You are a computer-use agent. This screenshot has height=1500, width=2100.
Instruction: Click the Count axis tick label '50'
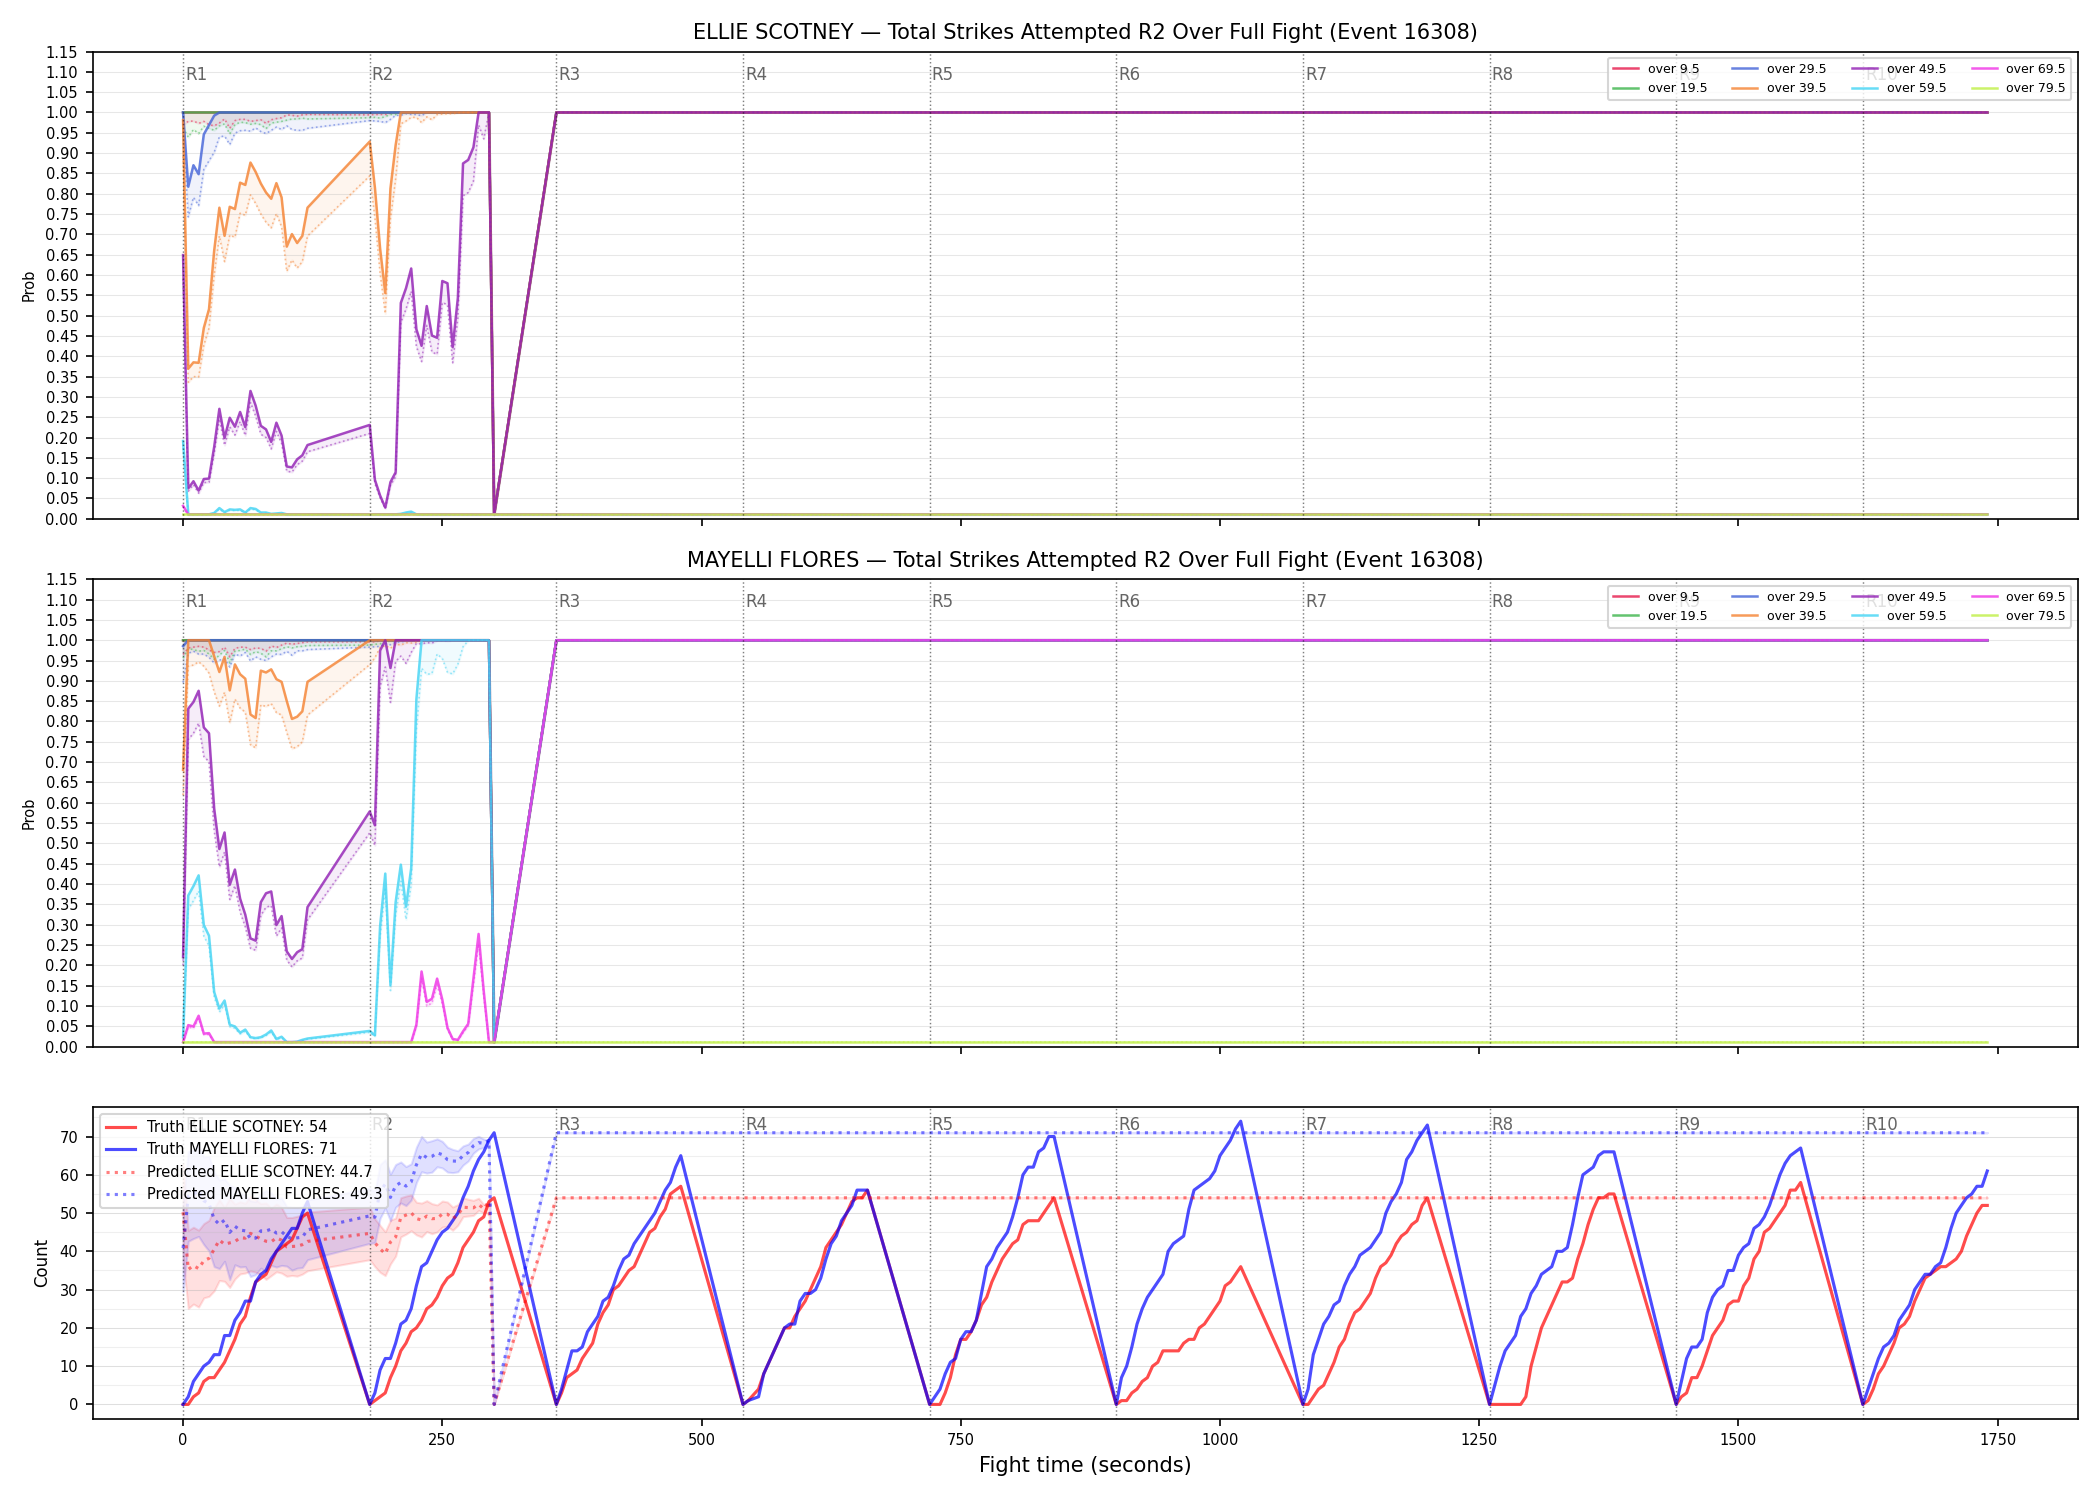[69, 1213]
